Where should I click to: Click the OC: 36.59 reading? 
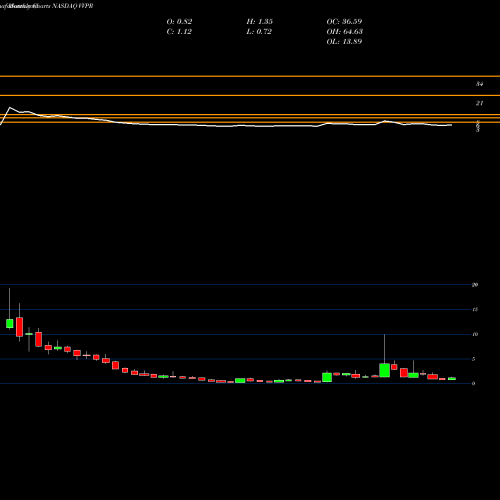tap(344, 21)
